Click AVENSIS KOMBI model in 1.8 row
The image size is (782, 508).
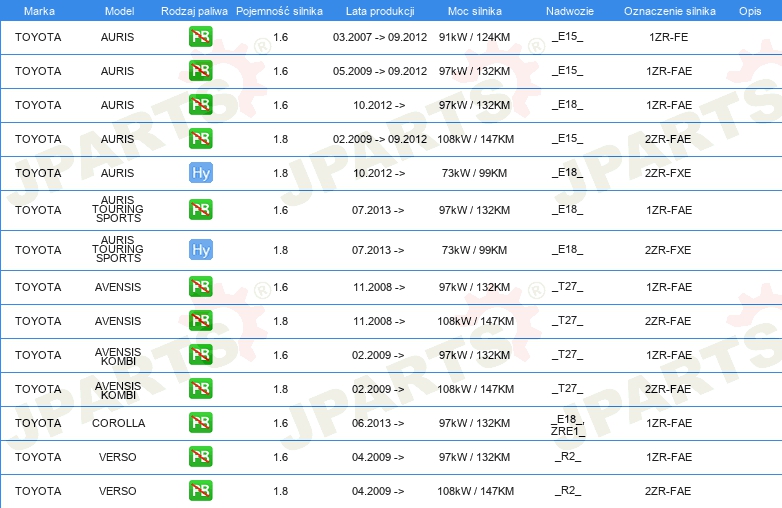(118, 390)
